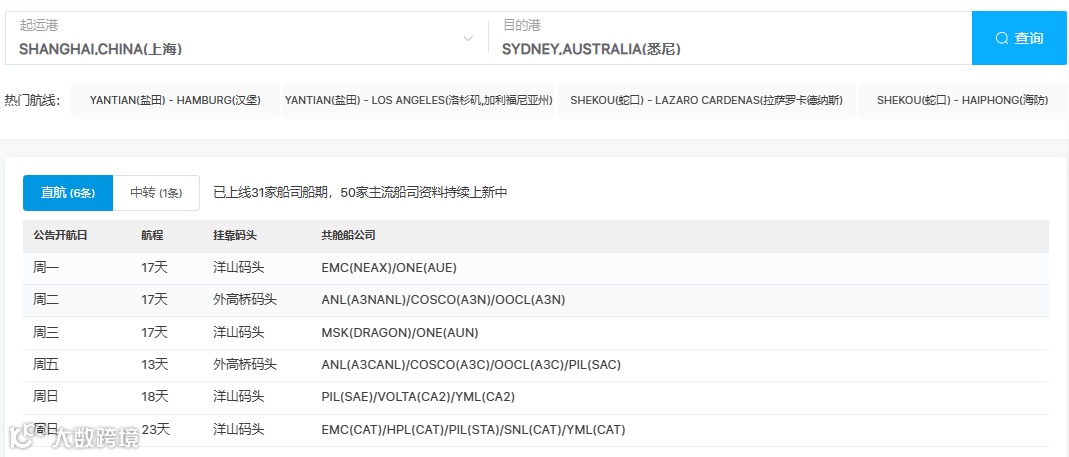Click 外高桥码头 in the 周二 row
Viewport: 1069px width, 457px height.
(x=245, y=299)
